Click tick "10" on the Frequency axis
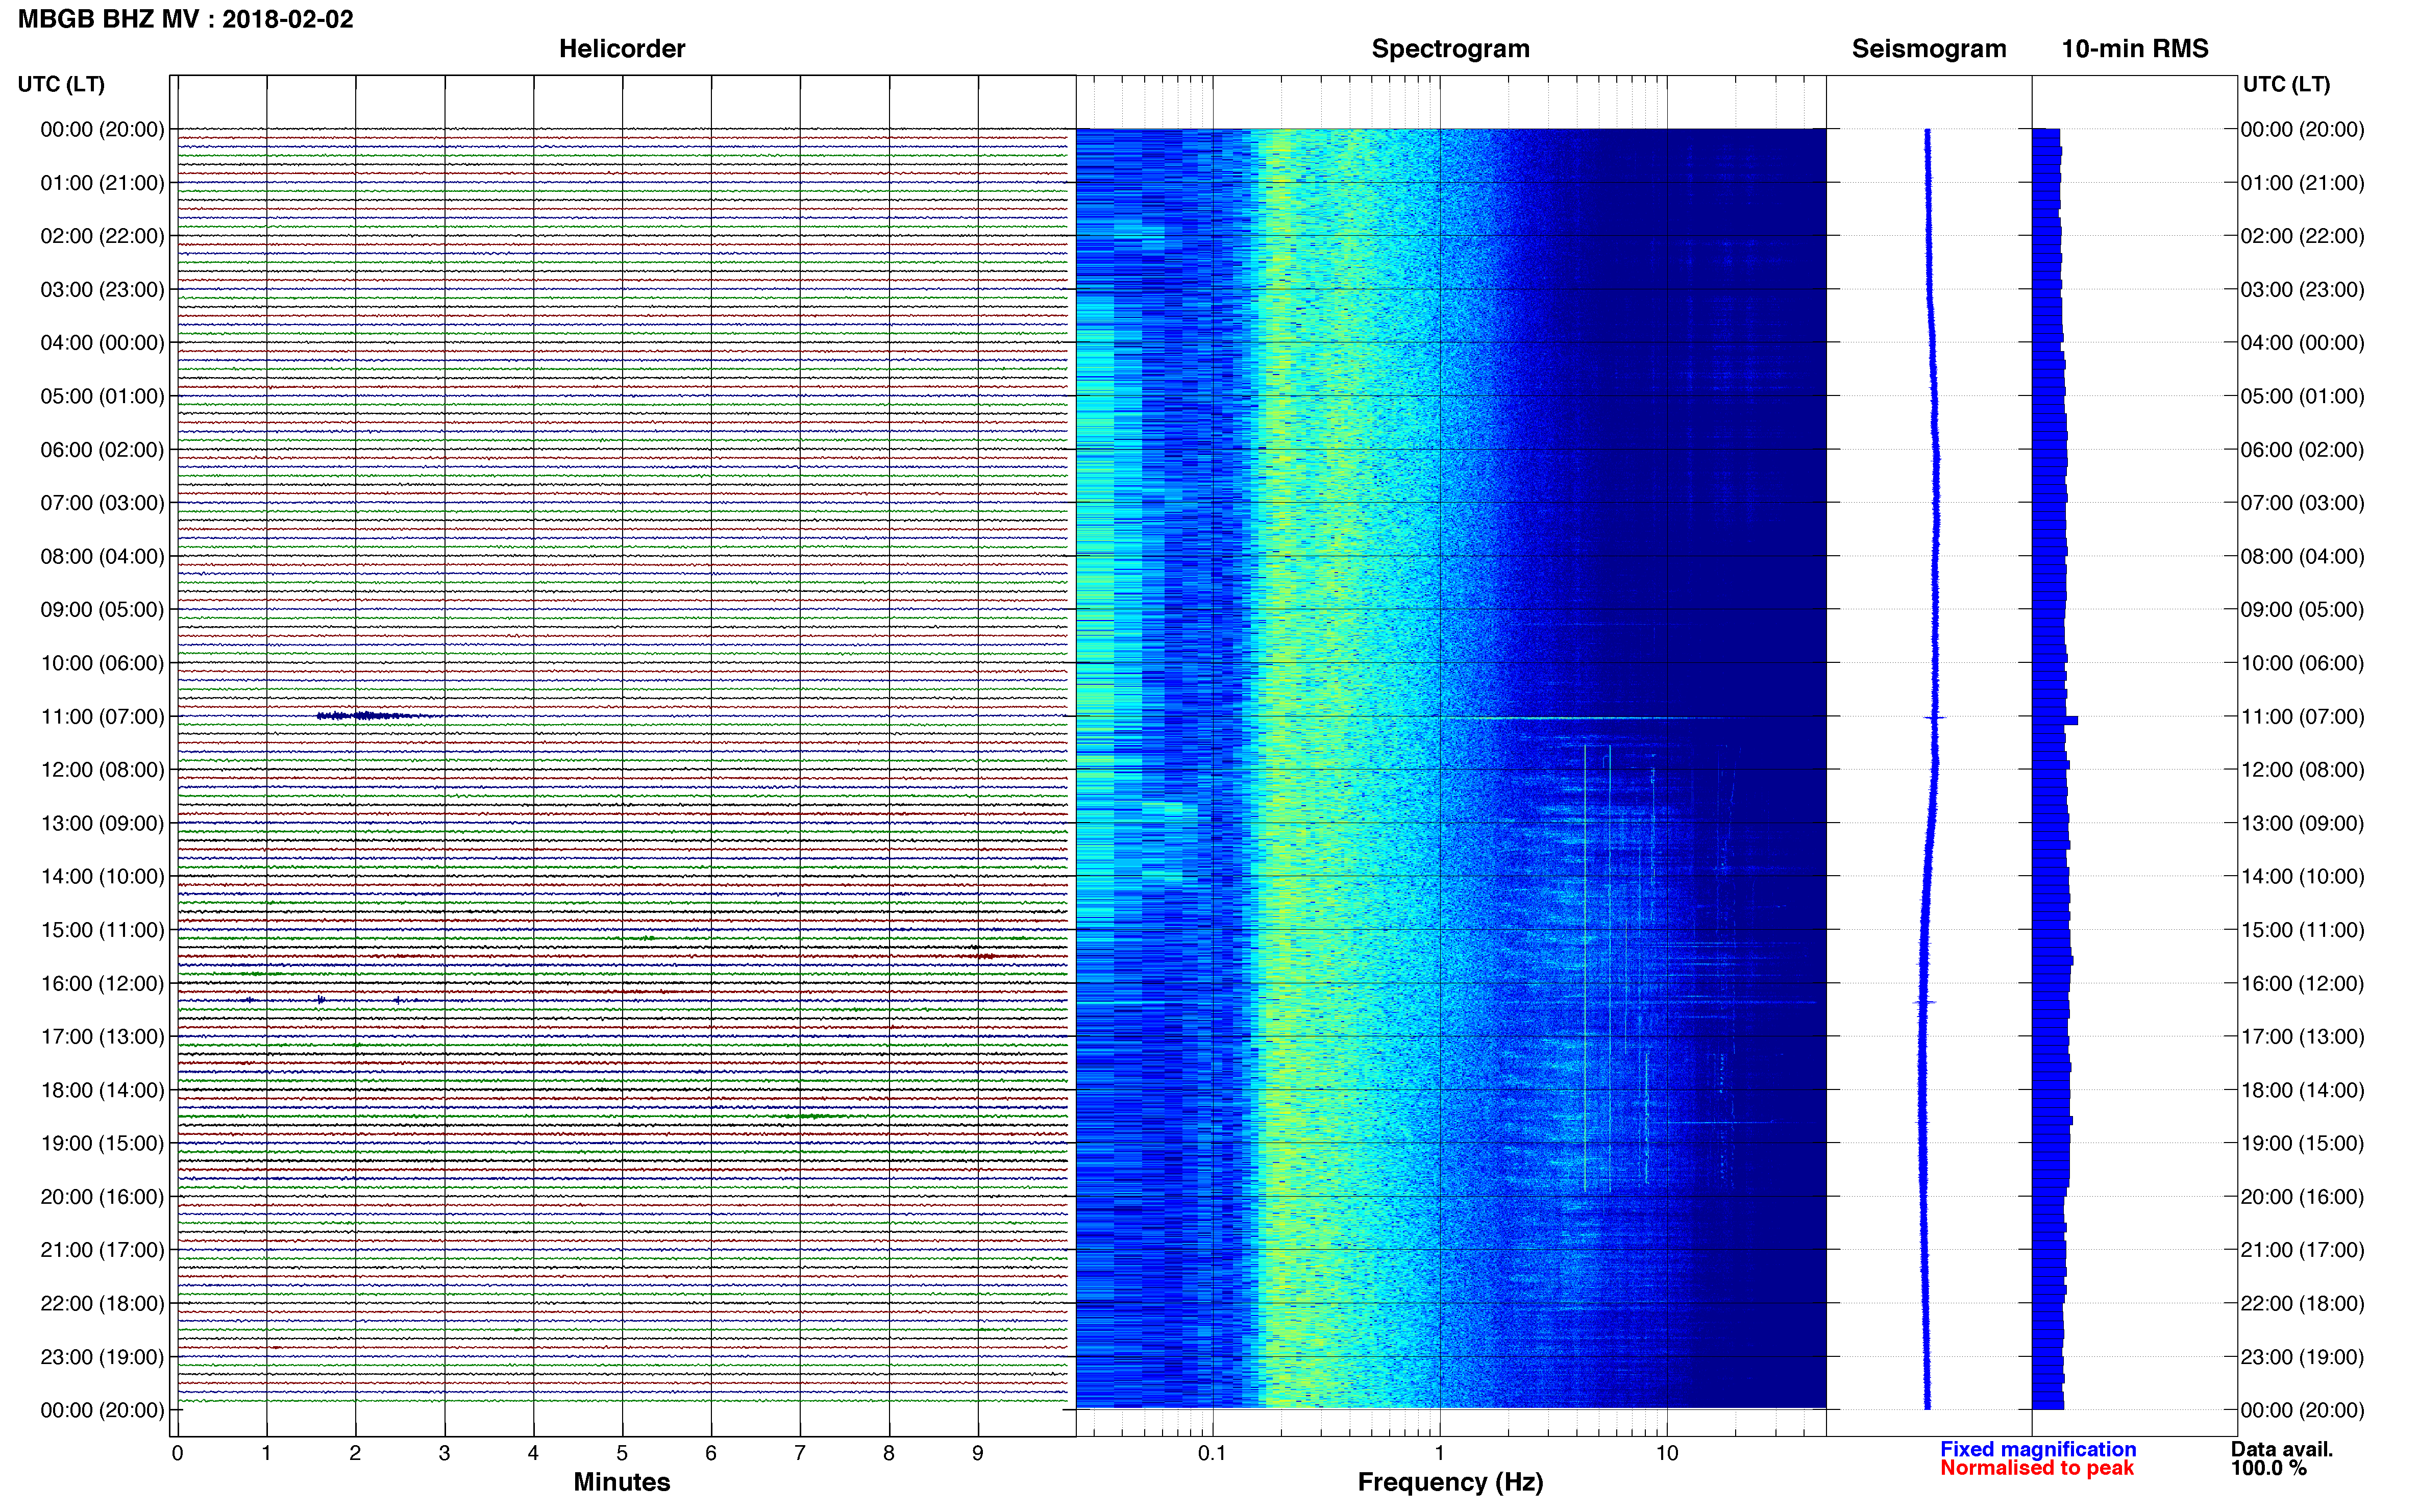 (1667, 1453)
